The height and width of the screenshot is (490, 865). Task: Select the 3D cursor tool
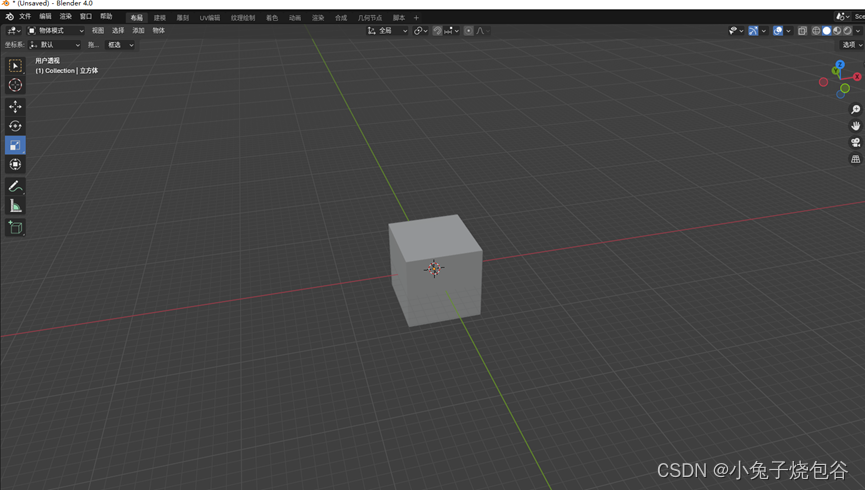click(x=15, y=85)
